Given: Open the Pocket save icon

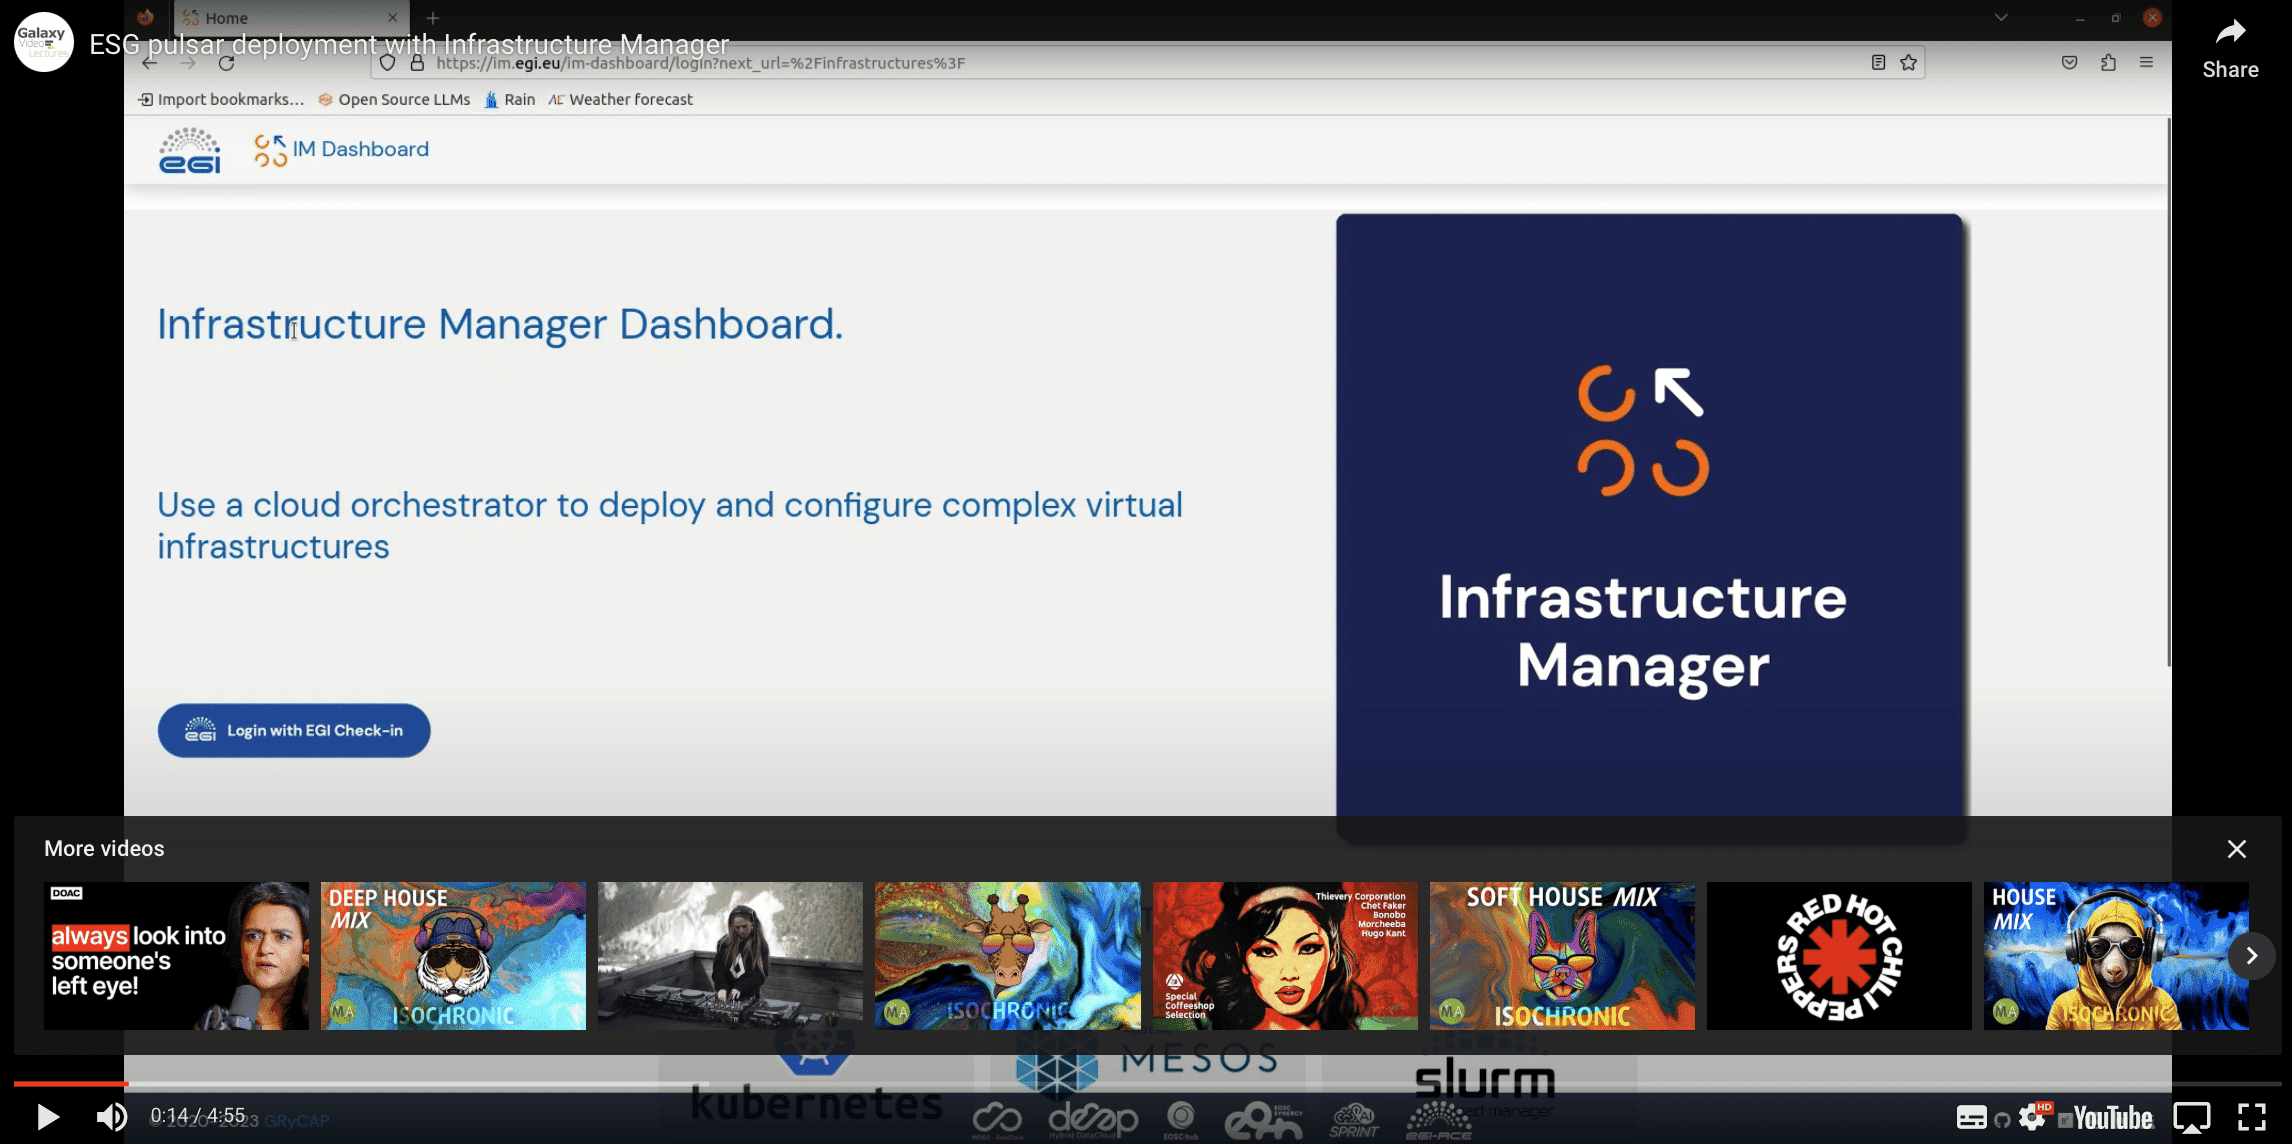Looking at the screenshot, I should (2069, 63).
